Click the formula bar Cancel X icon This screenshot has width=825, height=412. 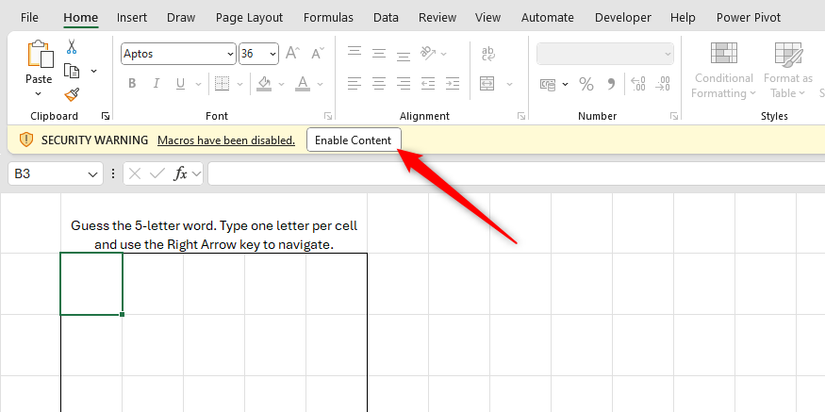pyautogui.click(x=135, y=174)
